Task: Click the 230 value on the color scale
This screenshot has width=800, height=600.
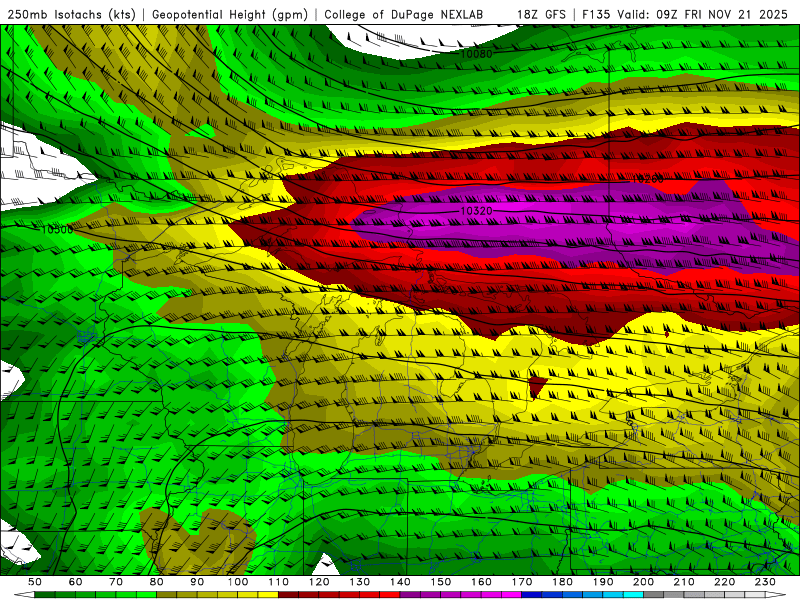Action: [x=765, y=582]
